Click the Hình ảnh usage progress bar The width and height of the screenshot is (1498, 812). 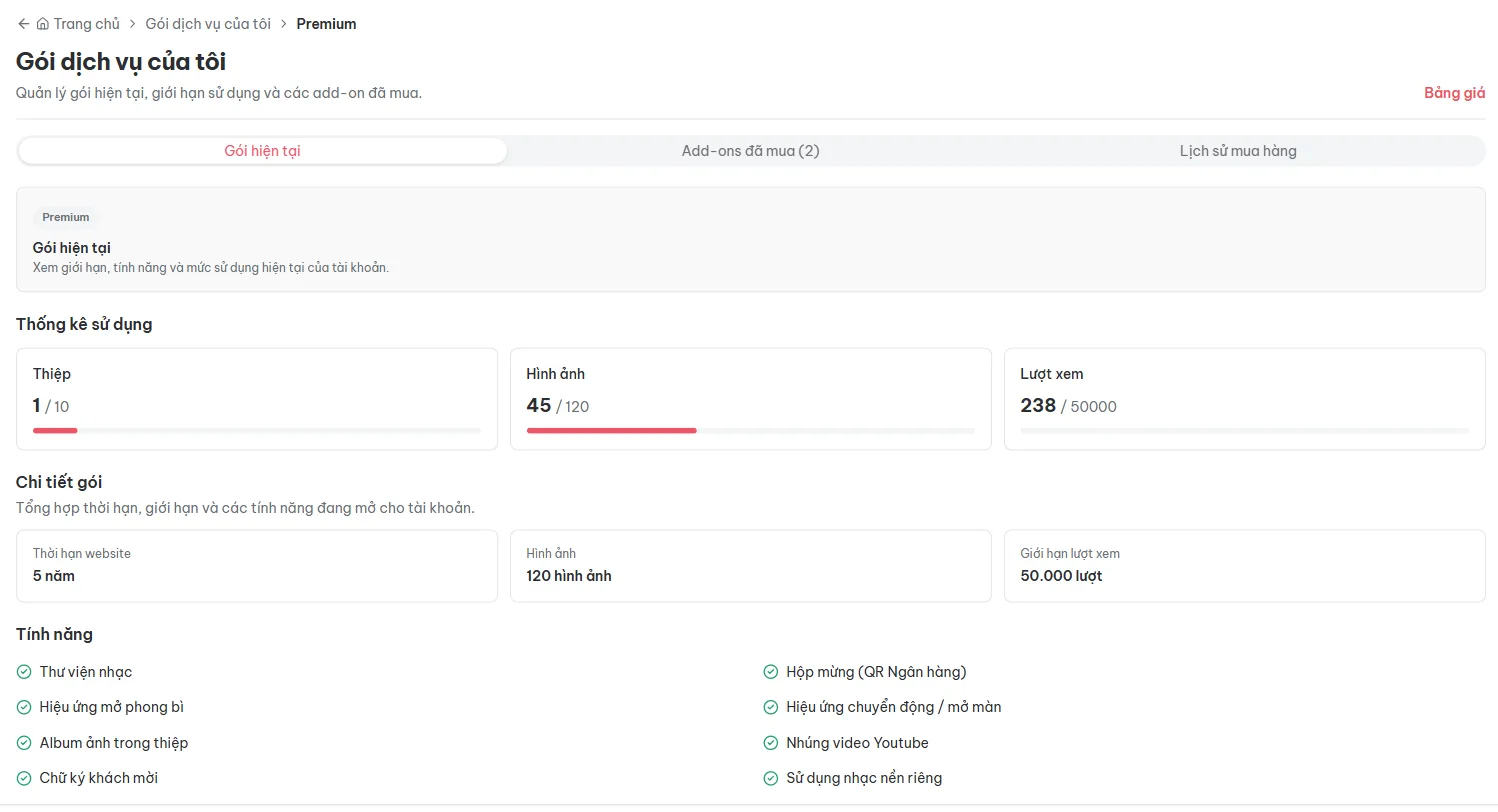tap(751, 431)
